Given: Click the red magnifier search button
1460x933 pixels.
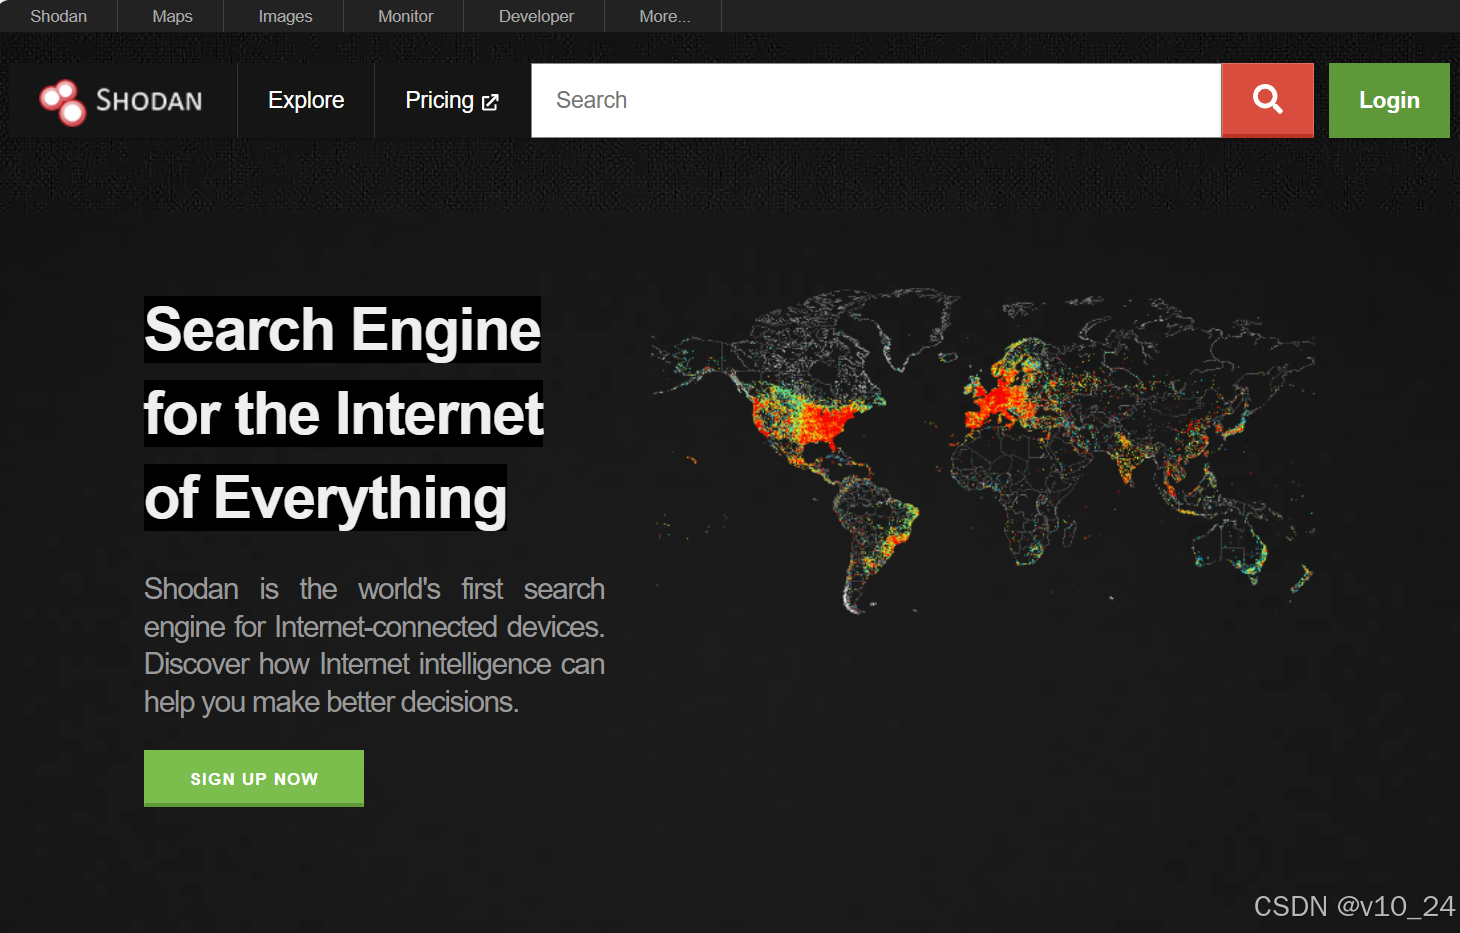Looking at the screenshot, I should click(x=1267, y=100).
